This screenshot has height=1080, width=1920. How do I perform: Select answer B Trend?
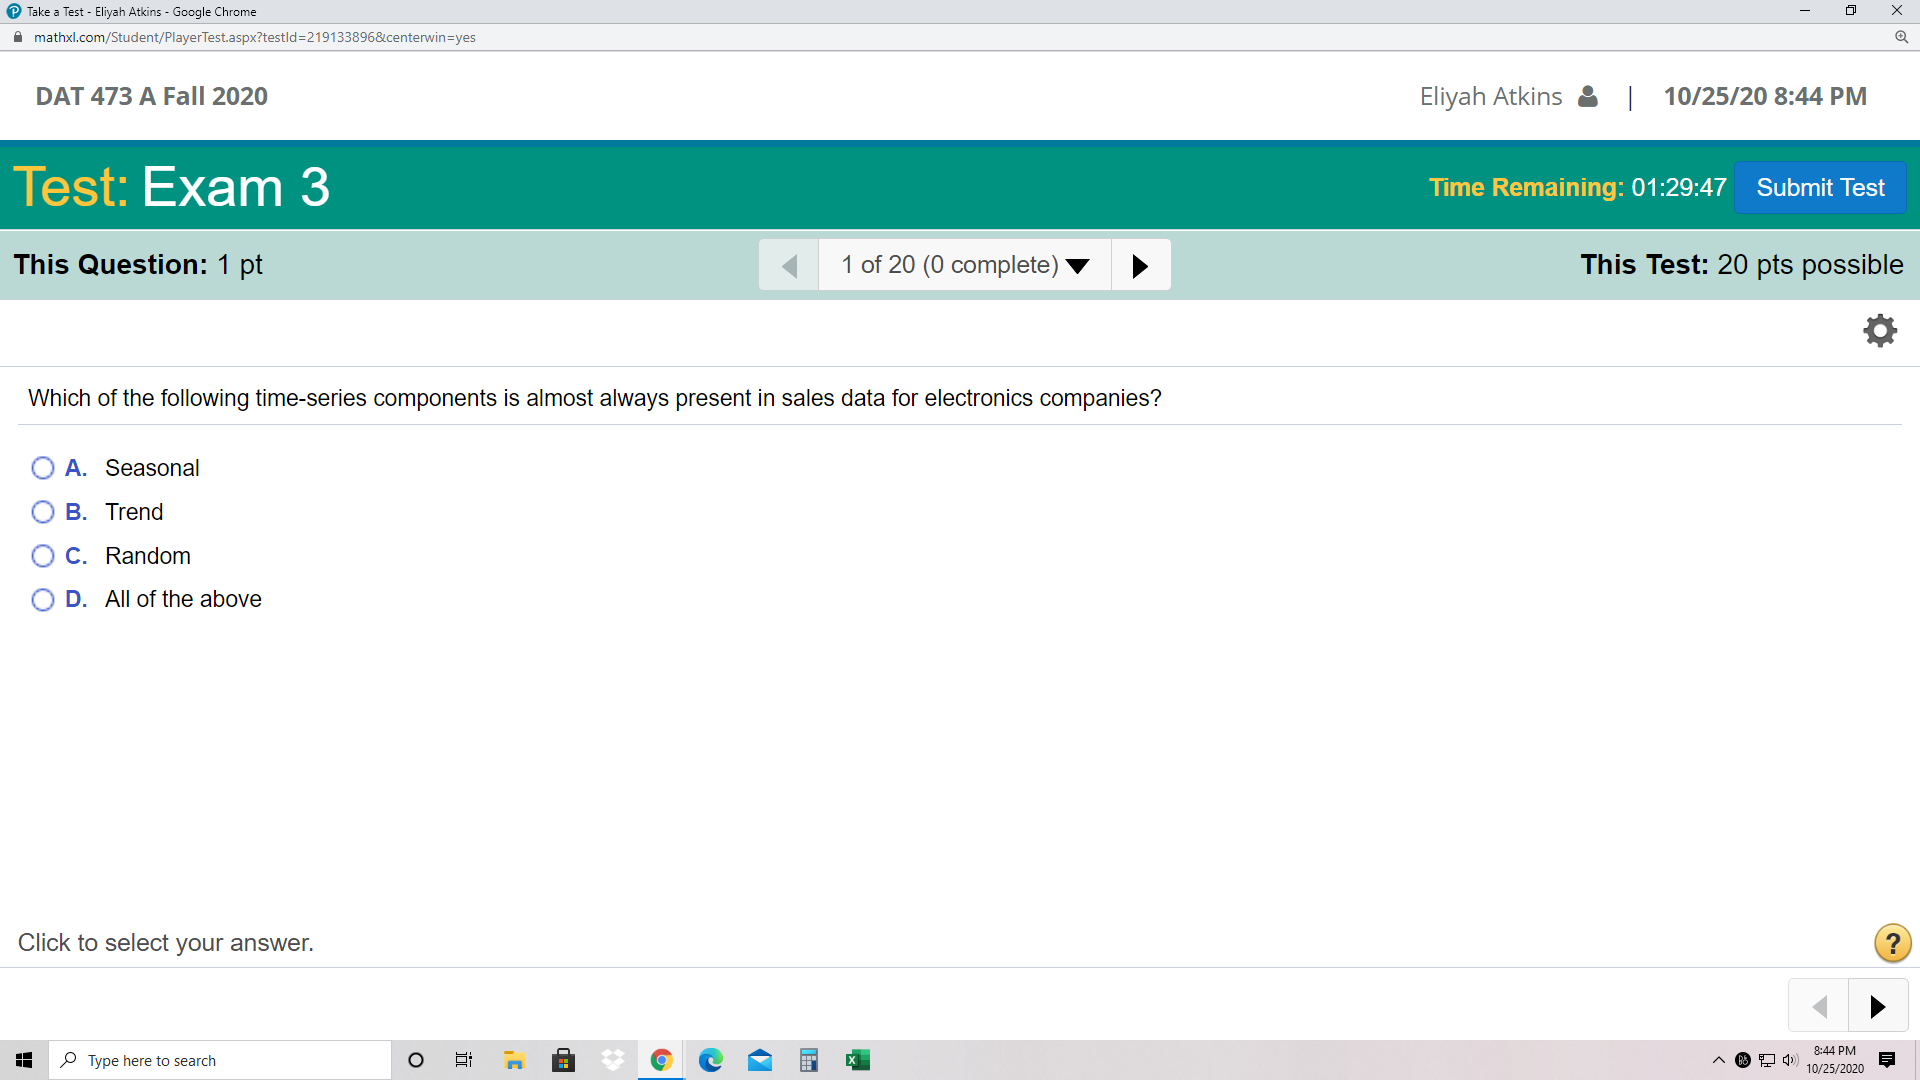(43, 512)
